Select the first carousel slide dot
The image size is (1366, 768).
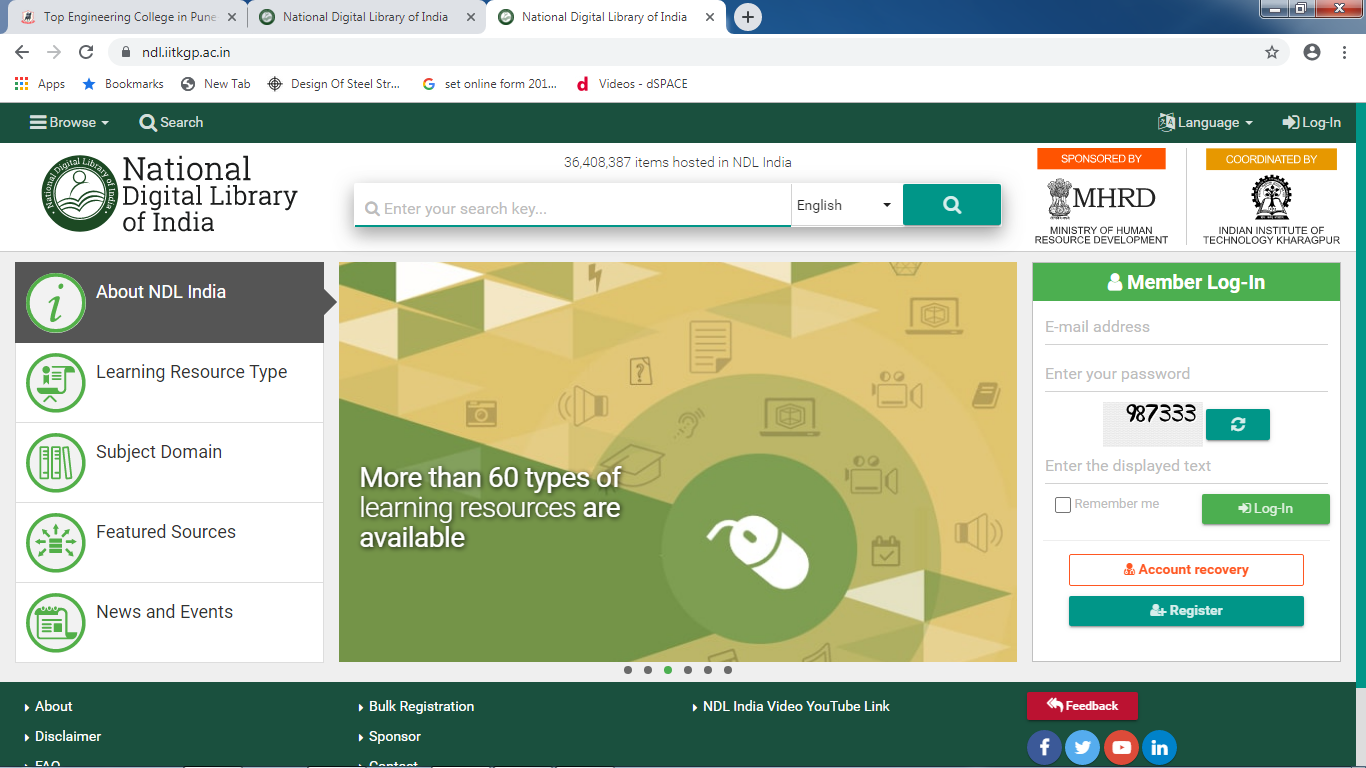tap(628, 670)
